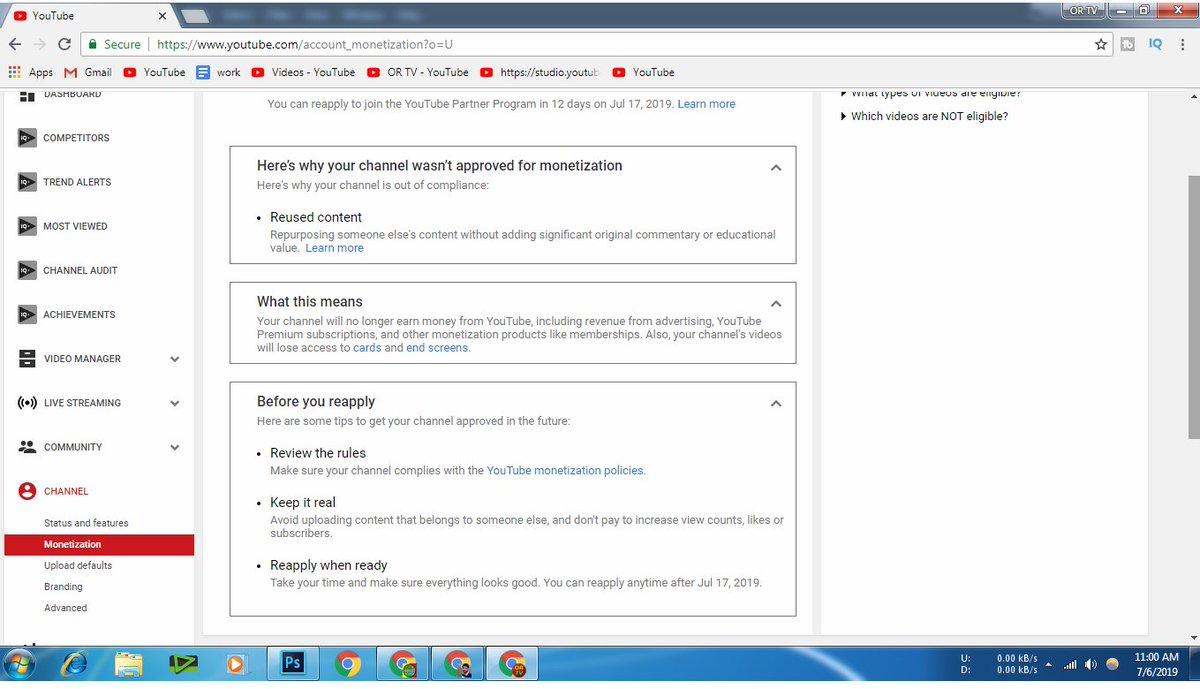1200x689 pixels.
Task: Open the Advanced channel settings
Action: coord(65,608)
